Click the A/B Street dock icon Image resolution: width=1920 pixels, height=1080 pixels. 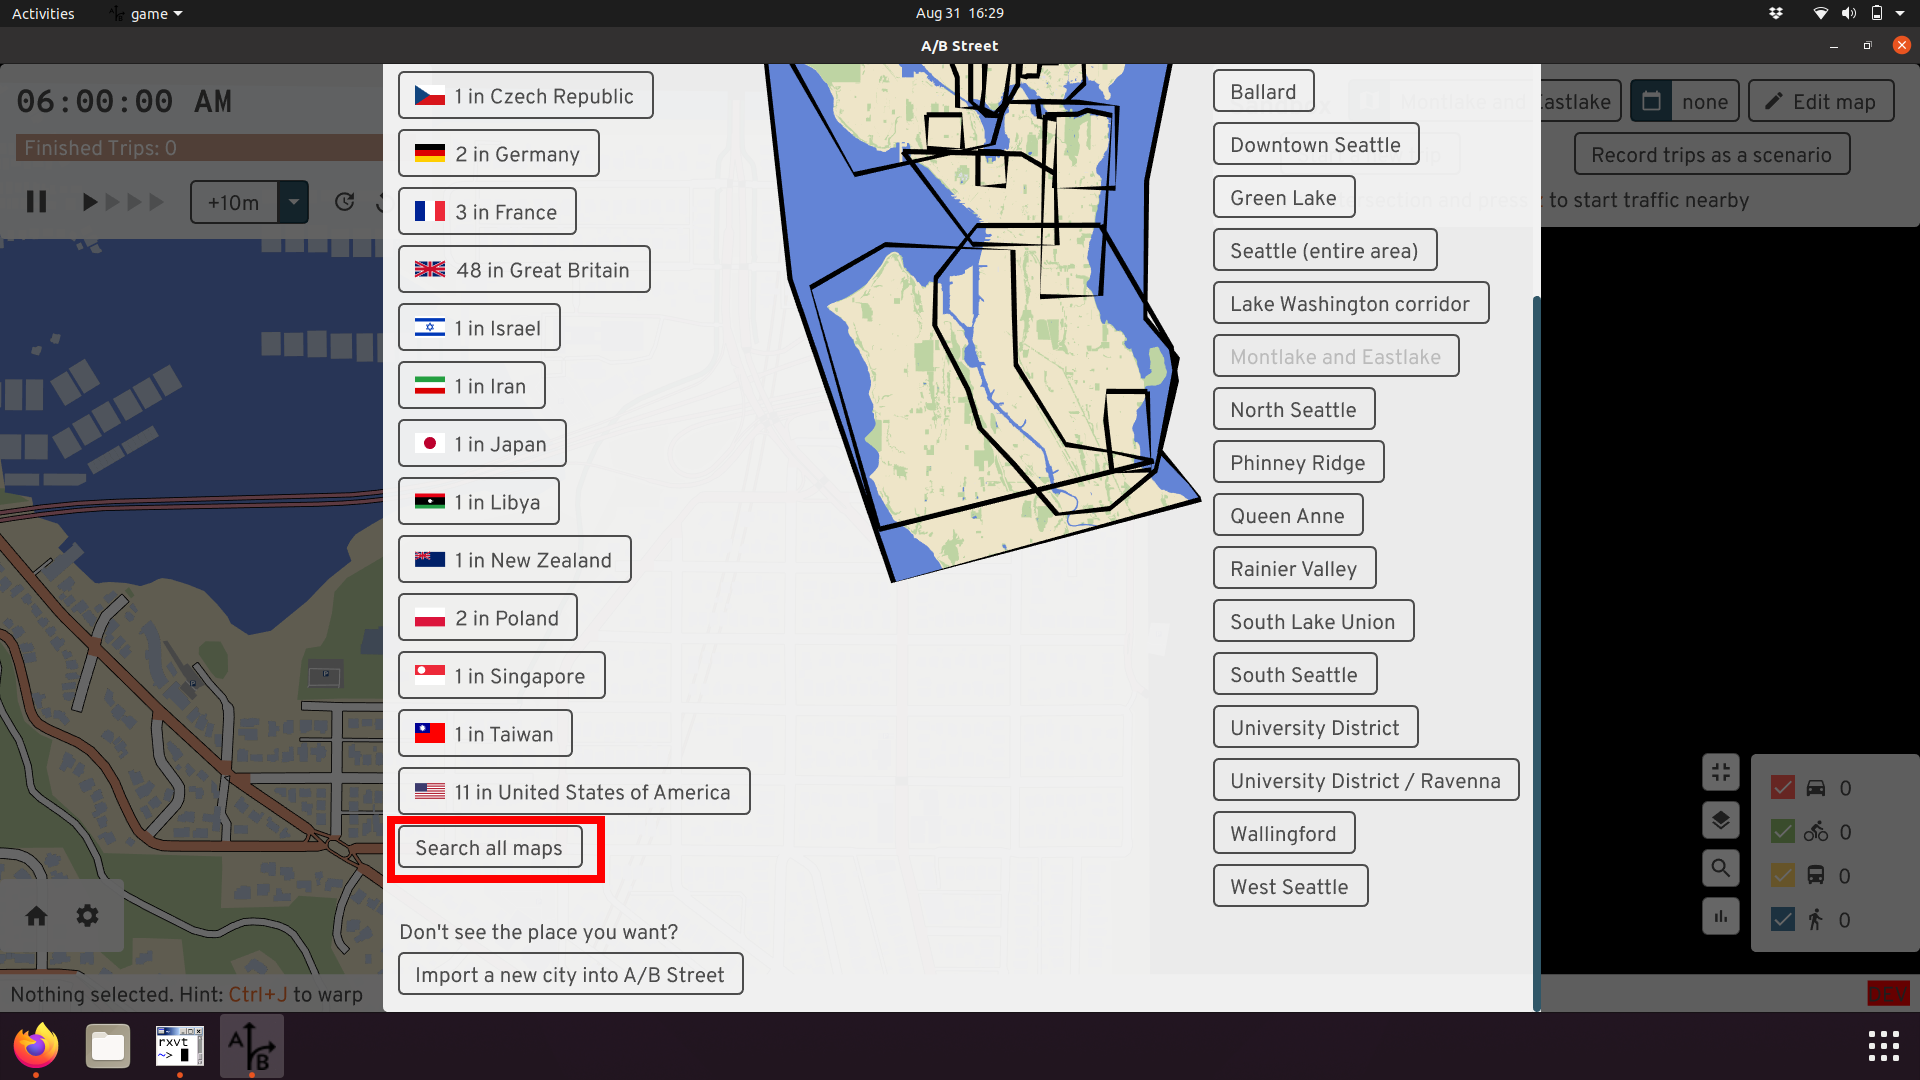pos(252,1046)
